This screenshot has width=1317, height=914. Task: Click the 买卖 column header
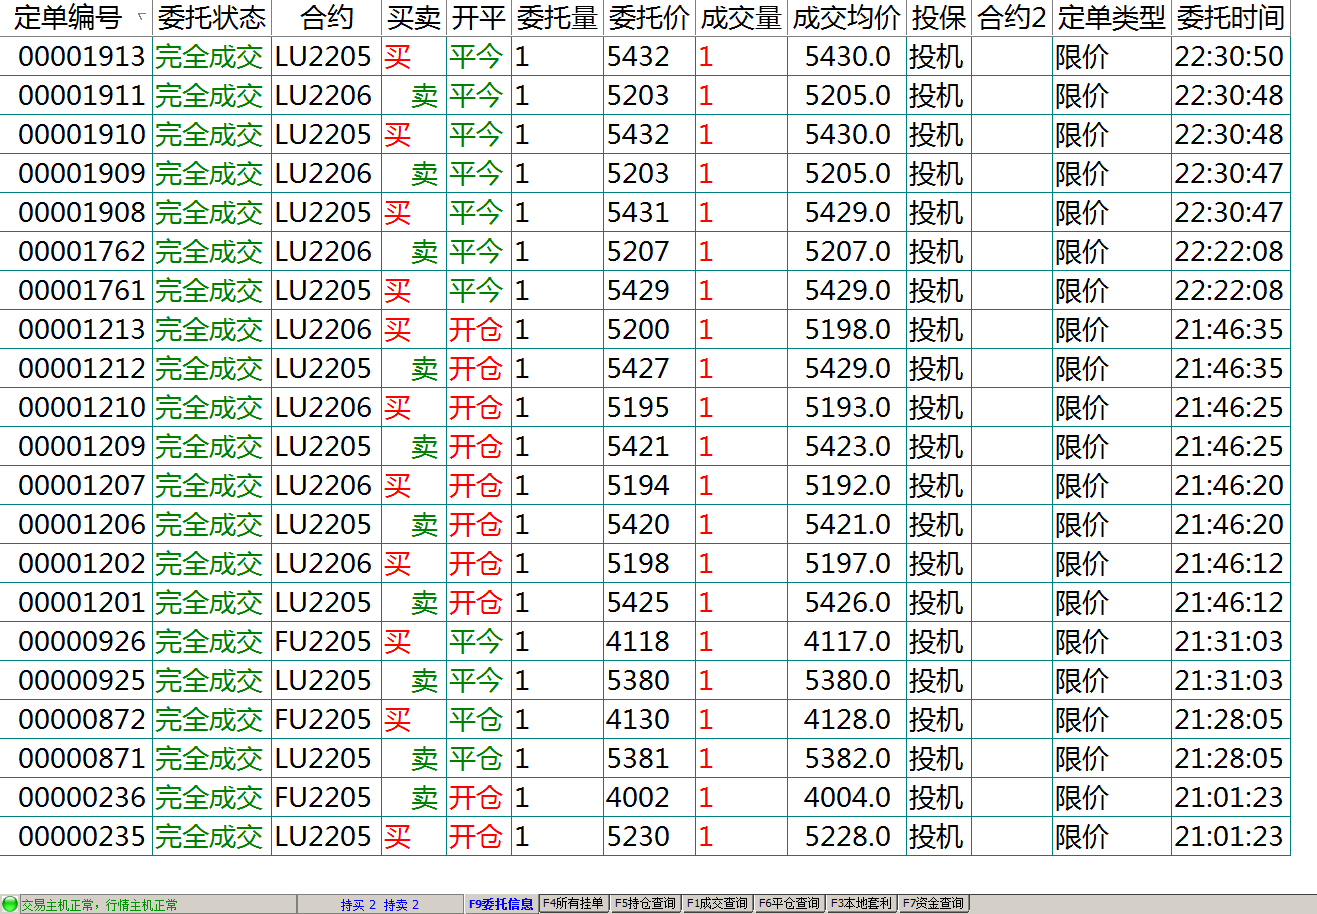click(414, 18)
